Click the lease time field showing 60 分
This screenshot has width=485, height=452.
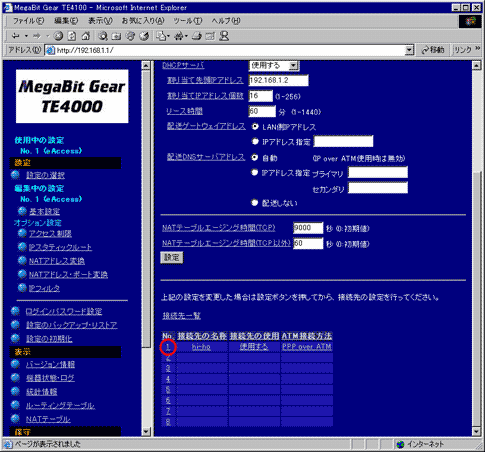[262, 111]
